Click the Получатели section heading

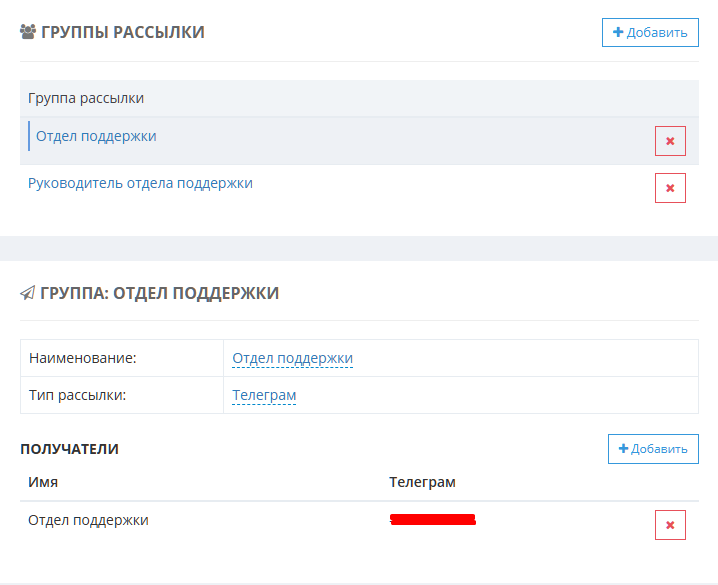tap(69, 449)
